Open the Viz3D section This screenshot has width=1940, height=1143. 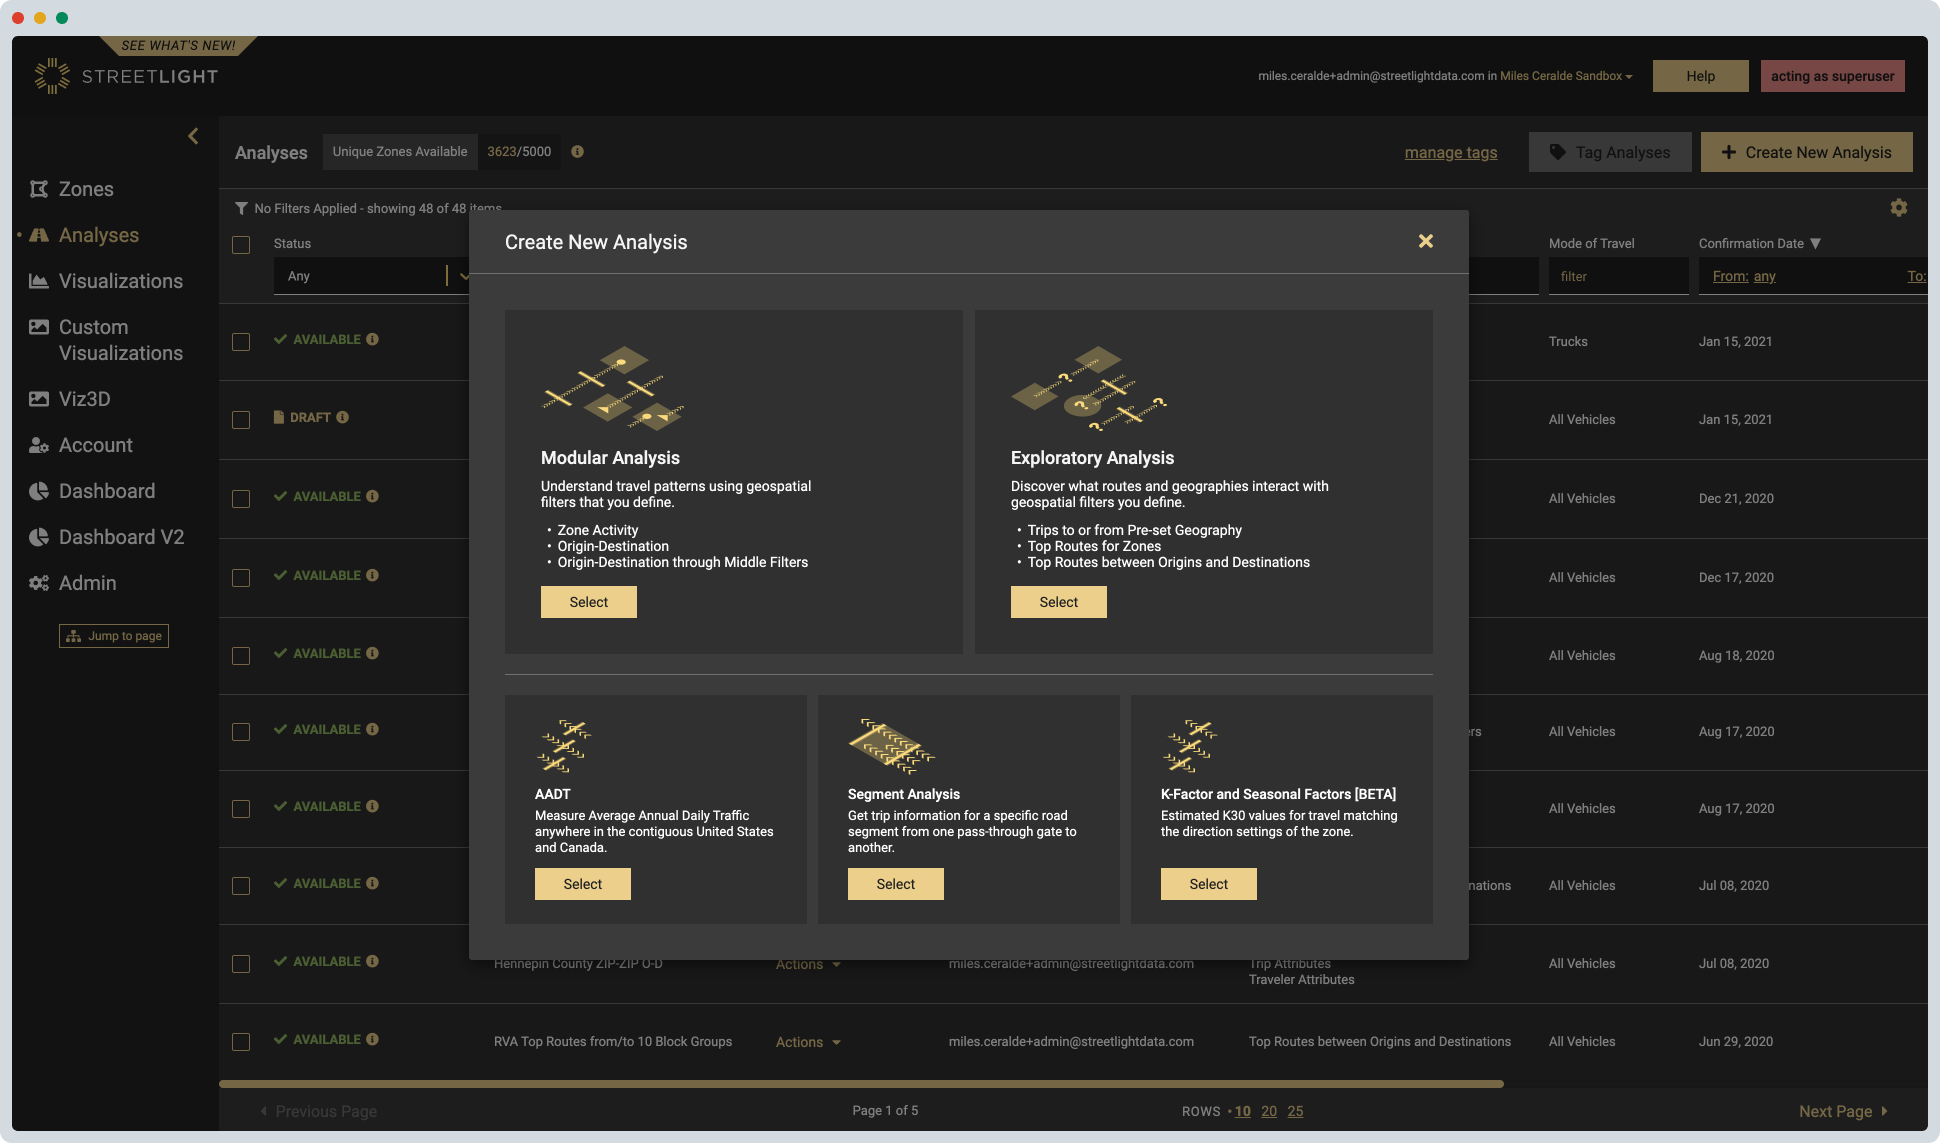(84, 399)
